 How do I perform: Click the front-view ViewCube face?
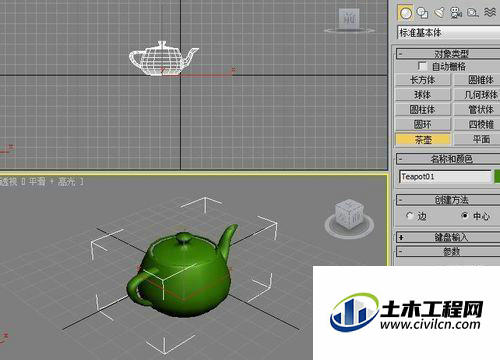[349, 18]
